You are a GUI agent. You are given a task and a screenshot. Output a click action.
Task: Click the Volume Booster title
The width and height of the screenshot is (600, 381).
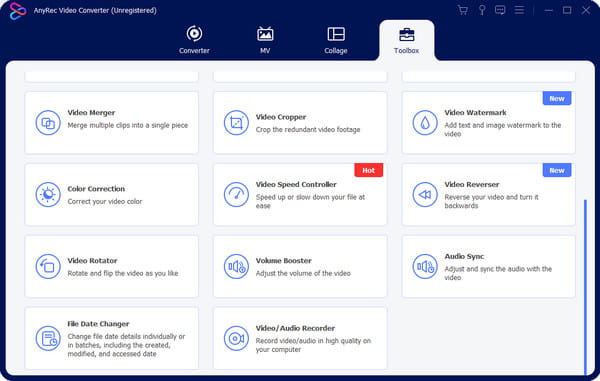click(284, 261)
